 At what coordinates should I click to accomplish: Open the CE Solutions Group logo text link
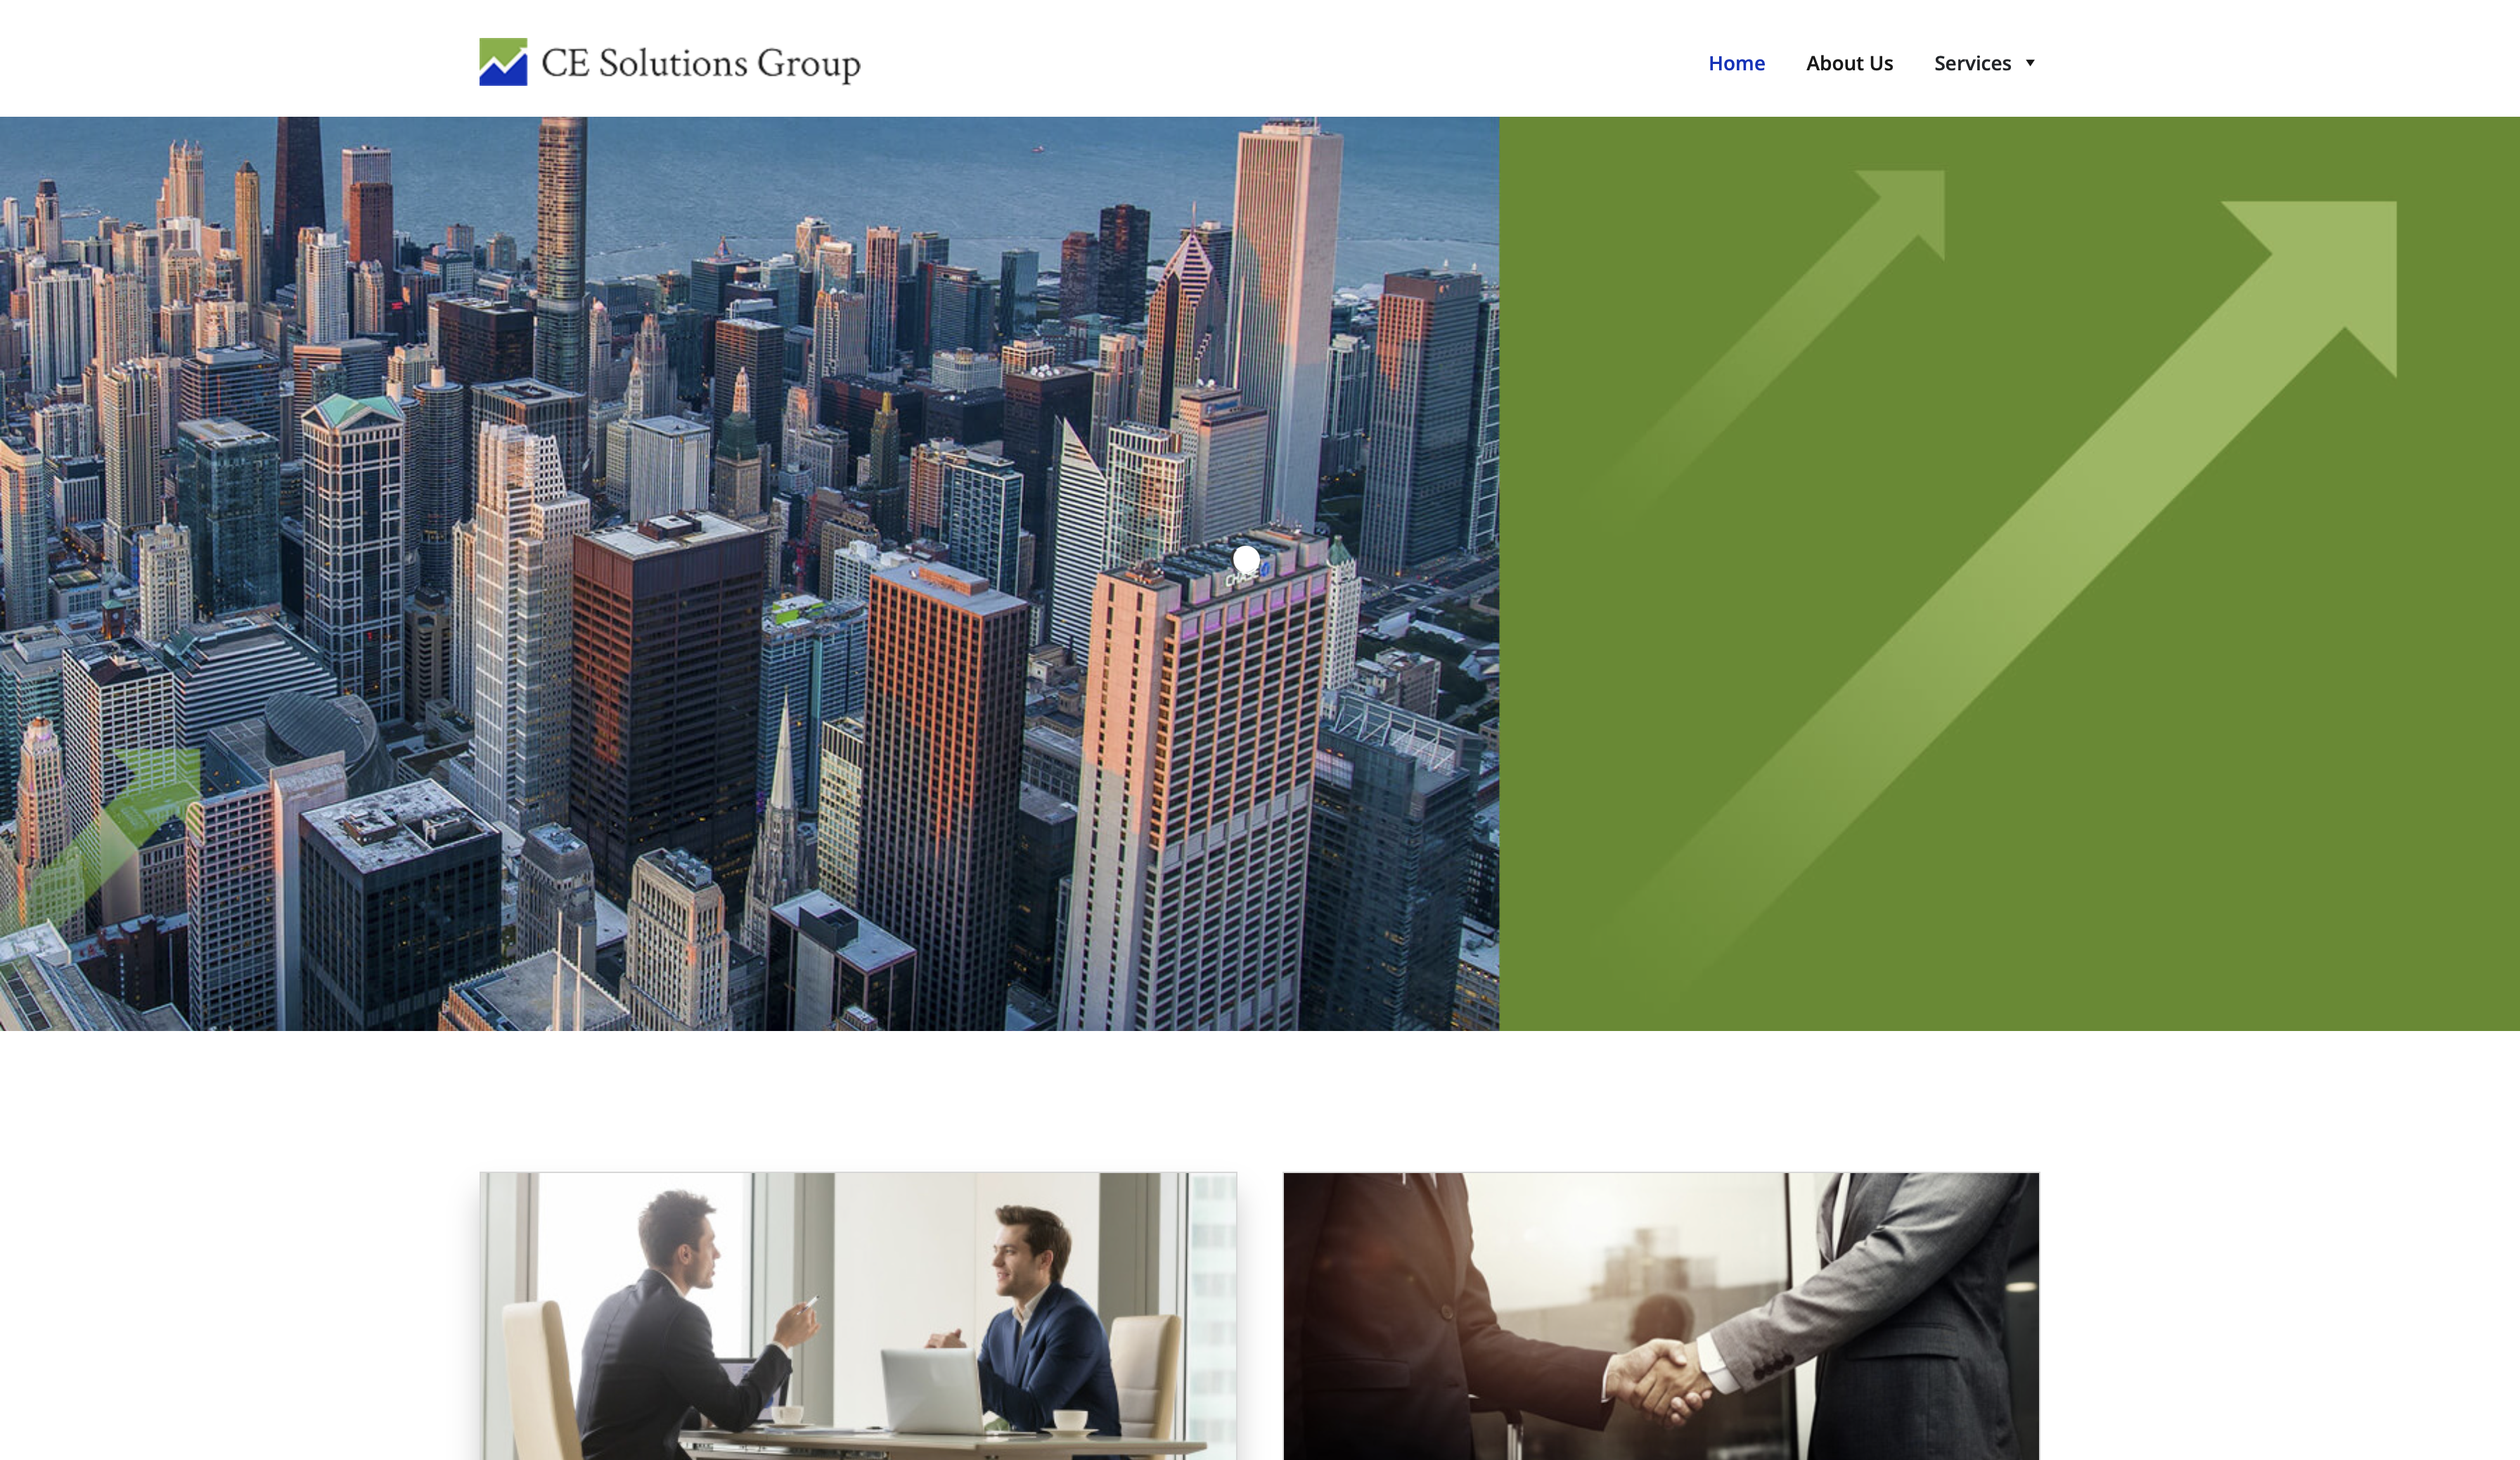(x=700, y=63)
